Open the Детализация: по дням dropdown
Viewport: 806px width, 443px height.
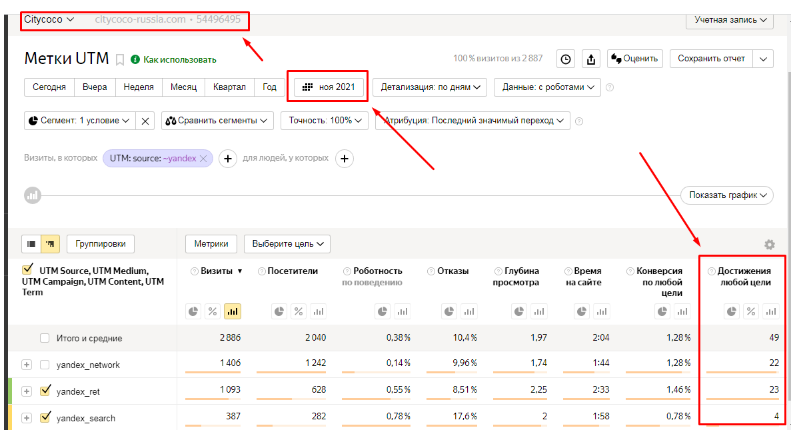click(x=430, y=87)
